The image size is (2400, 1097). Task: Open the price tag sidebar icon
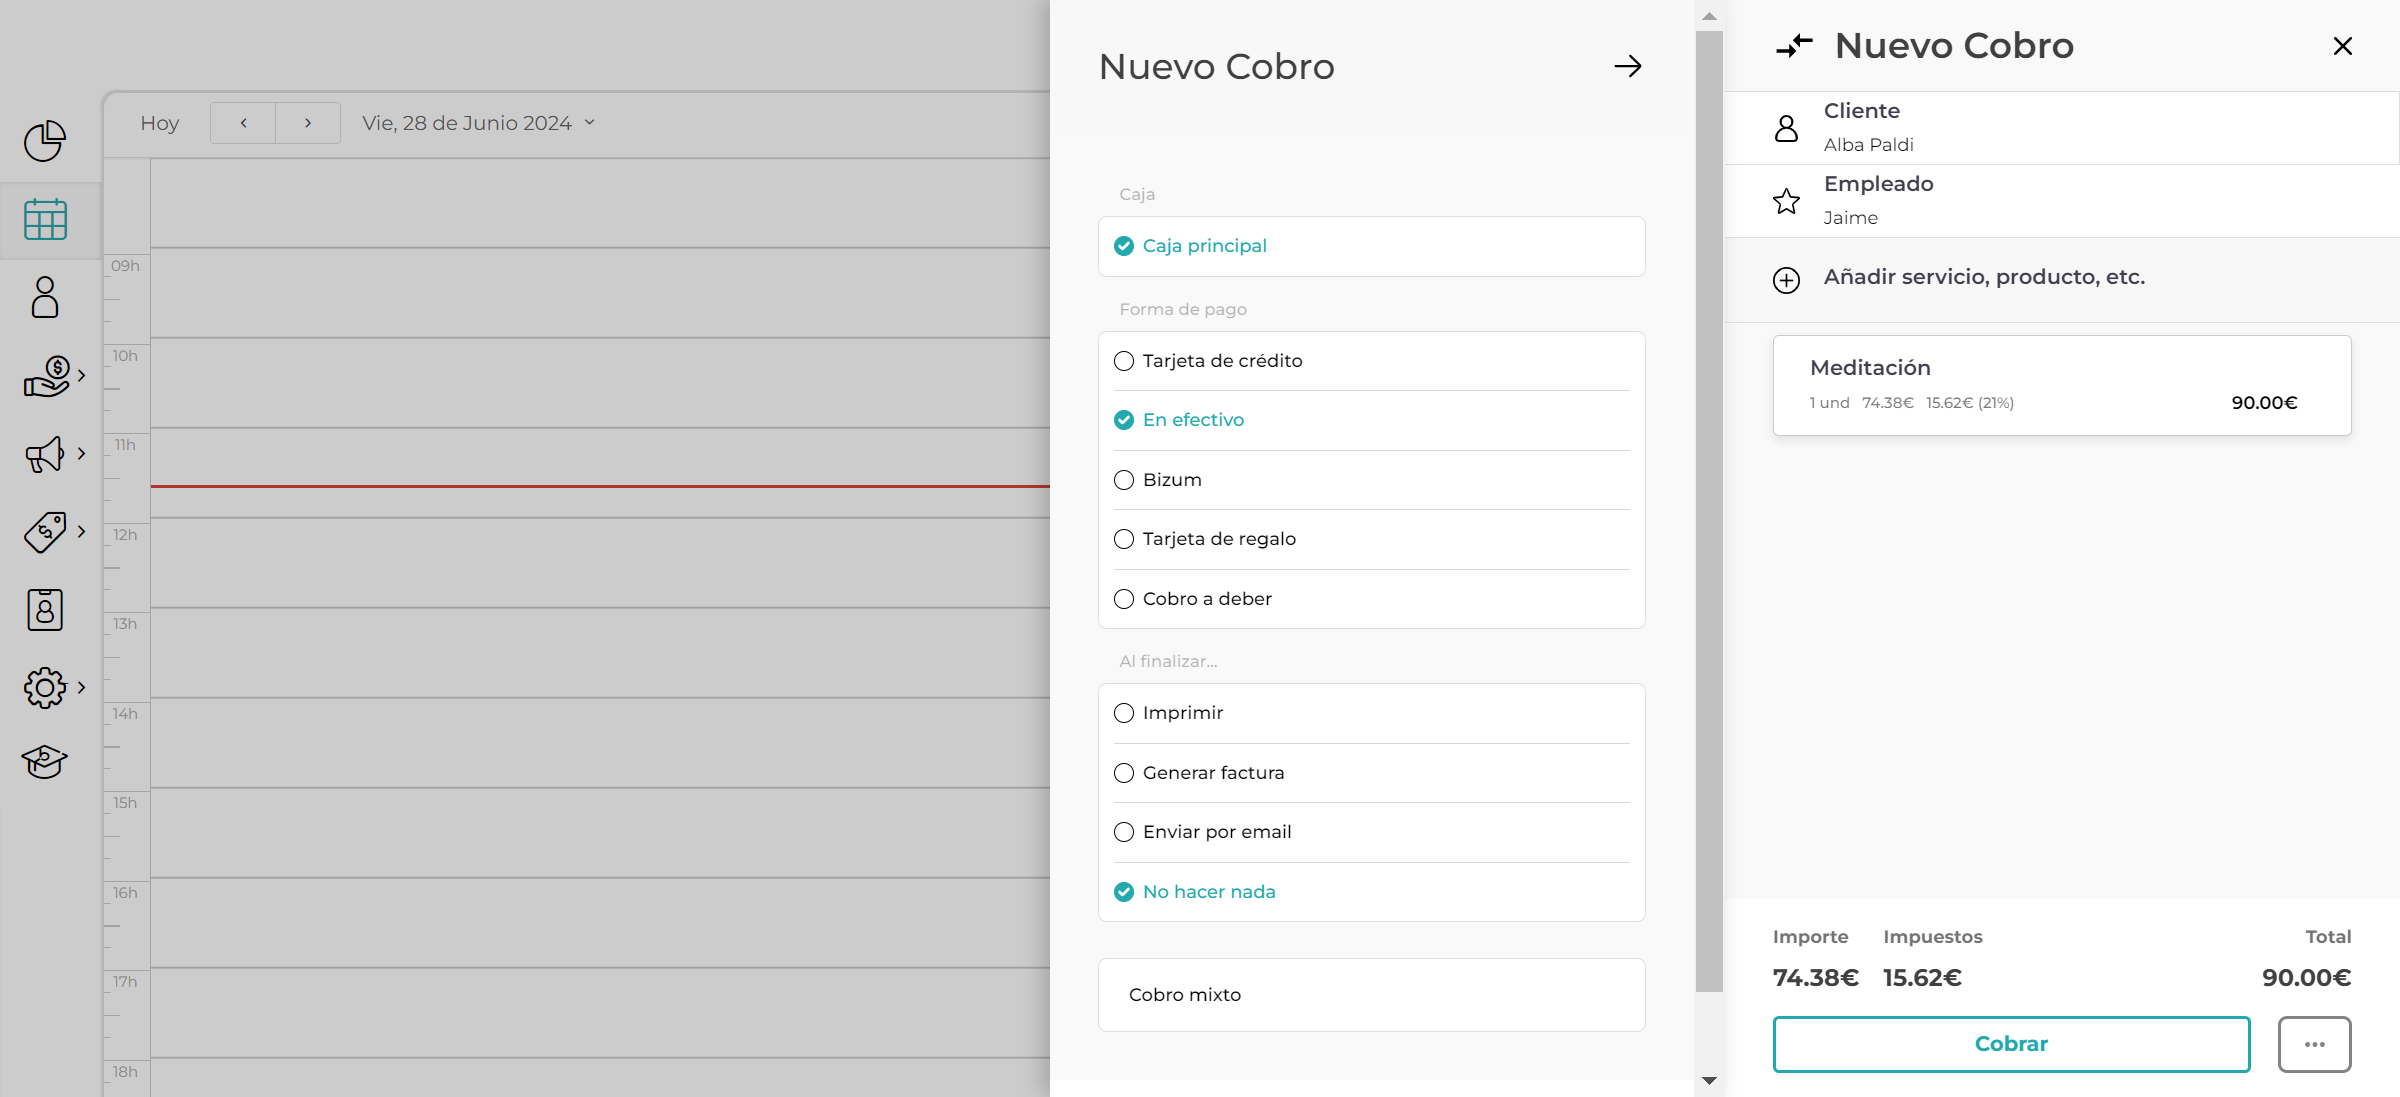pos(45,532)
